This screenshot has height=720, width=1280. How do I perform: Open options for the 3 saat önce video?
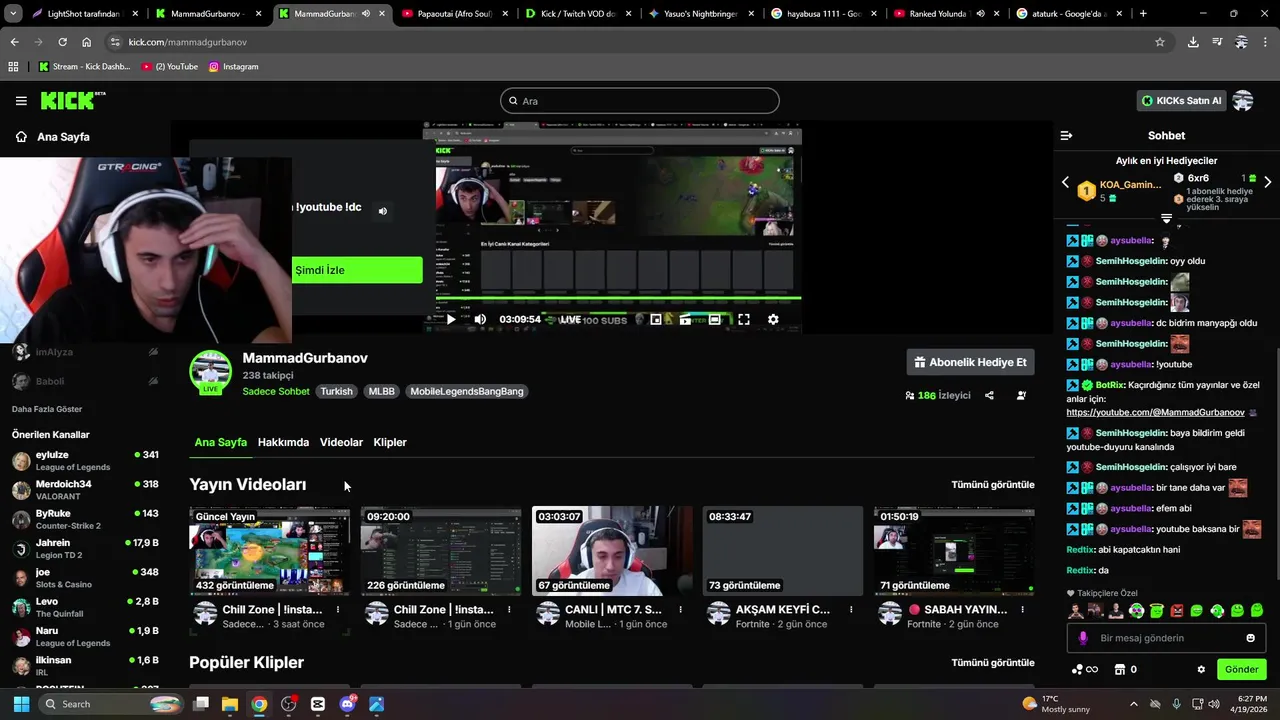point(338,609)
